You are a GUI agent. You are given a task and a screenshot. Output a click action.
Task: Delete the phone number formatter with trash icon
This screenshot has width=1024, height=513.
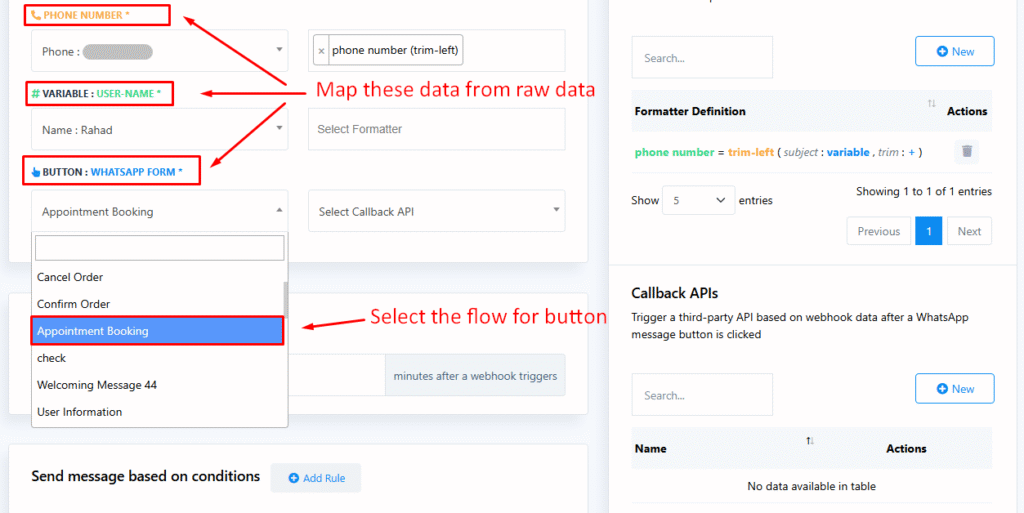pyautogui.click(x=967, y=151)
